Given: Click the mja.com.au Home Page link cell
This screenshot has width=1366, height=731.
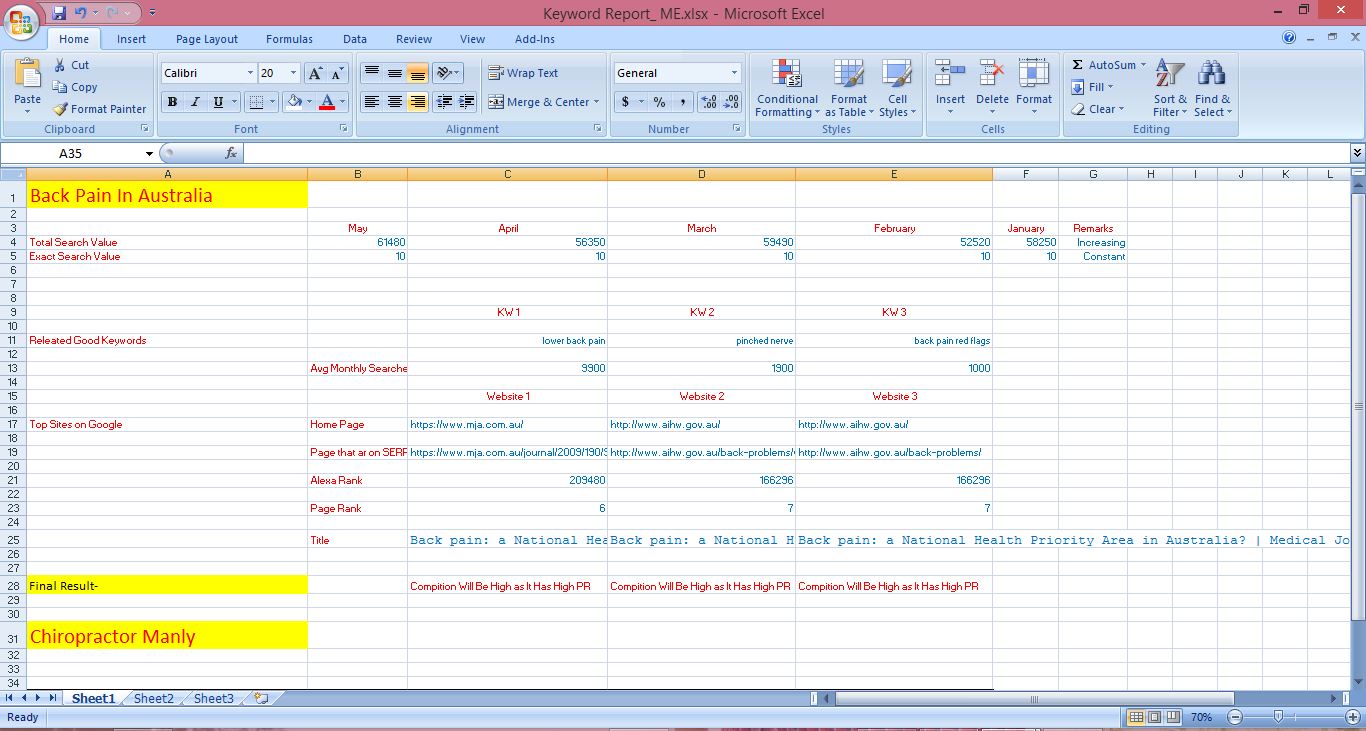Looking at the screenshot, I should click(507, 424).
